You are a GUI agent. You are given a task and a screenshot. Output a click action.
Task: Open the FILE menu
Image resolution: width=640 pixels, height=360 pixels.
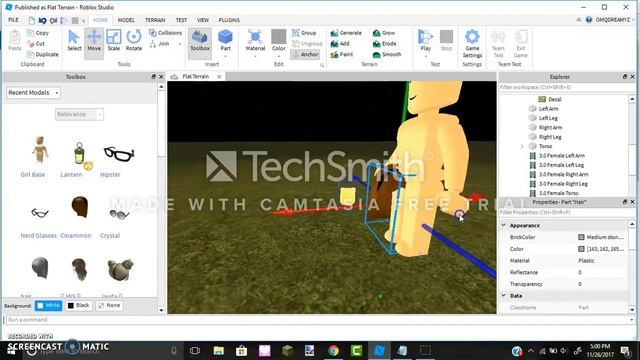[x=13, y=20]
